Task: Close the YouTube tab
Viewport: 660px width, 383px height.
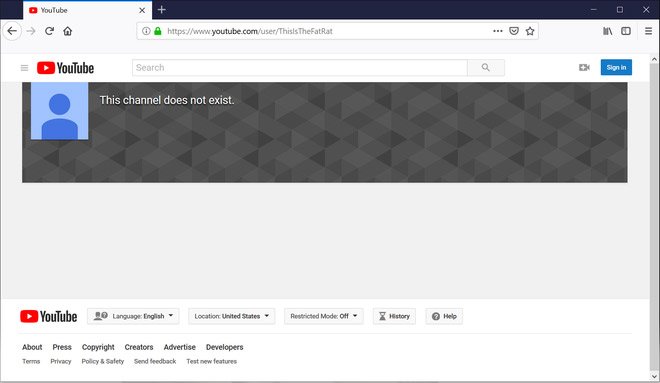Action: tap(142, 10)
